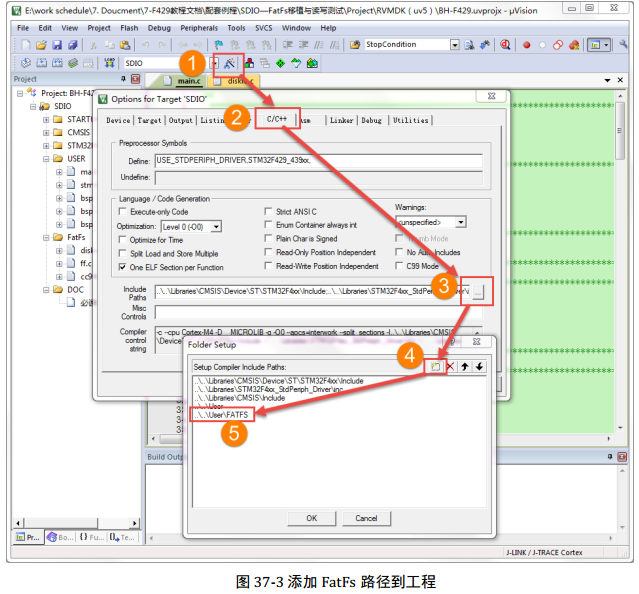Move path up with the up arrow icon
Viewport: 639px width, 594px height.
pos(465,367)
